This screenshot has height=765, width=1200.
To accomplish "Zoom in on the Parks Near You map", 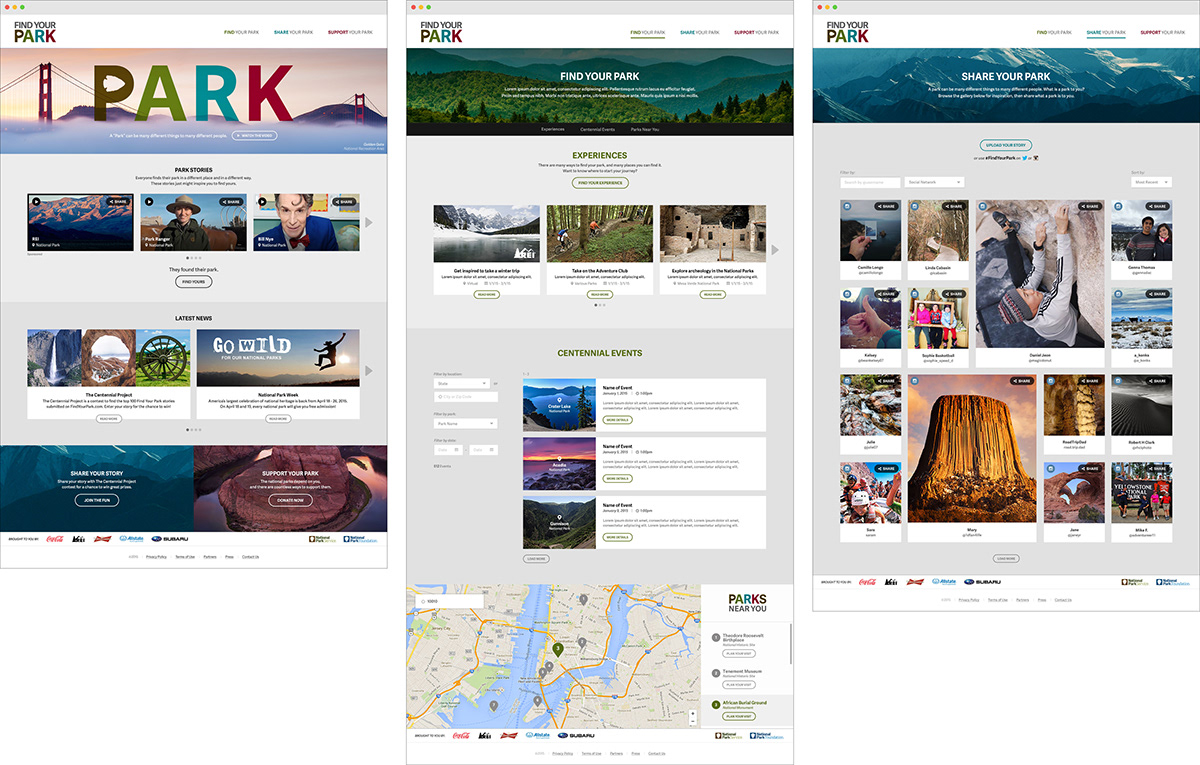I will click(x=693, y=714).
